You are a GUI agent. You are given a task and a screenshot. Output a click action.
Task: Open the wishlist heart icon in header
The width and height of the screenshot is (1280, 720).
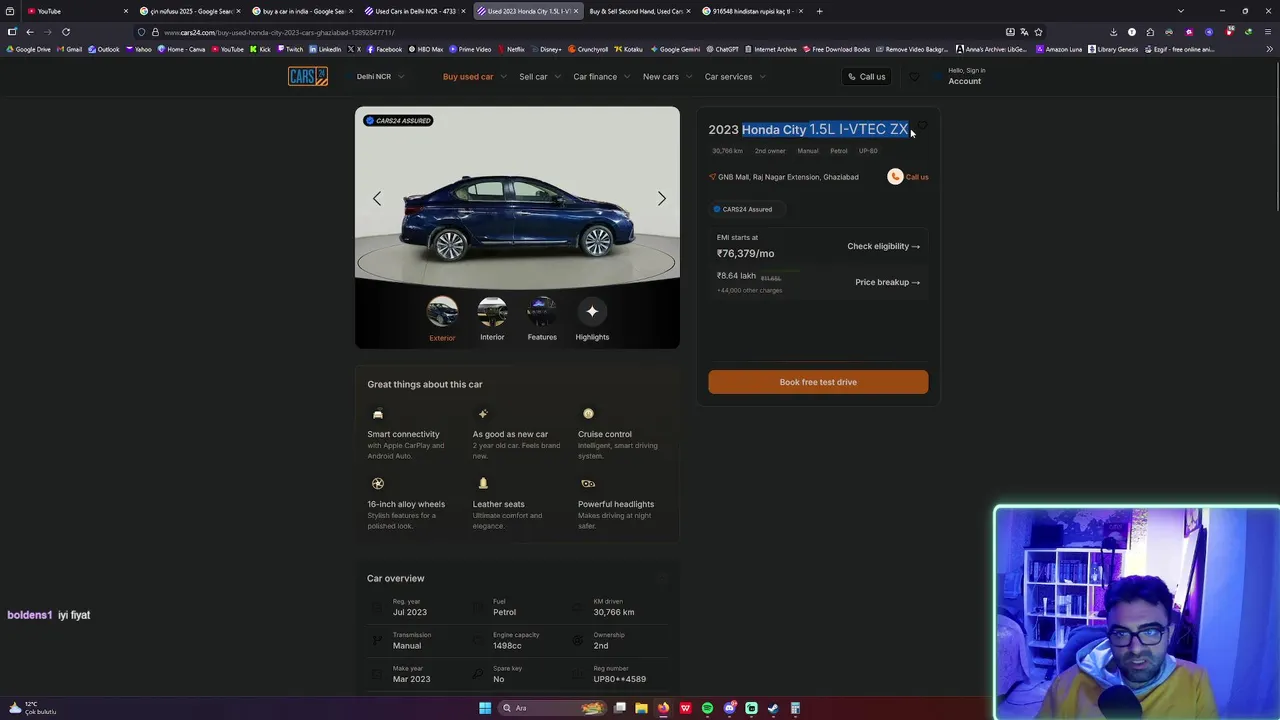pos(914,76)
